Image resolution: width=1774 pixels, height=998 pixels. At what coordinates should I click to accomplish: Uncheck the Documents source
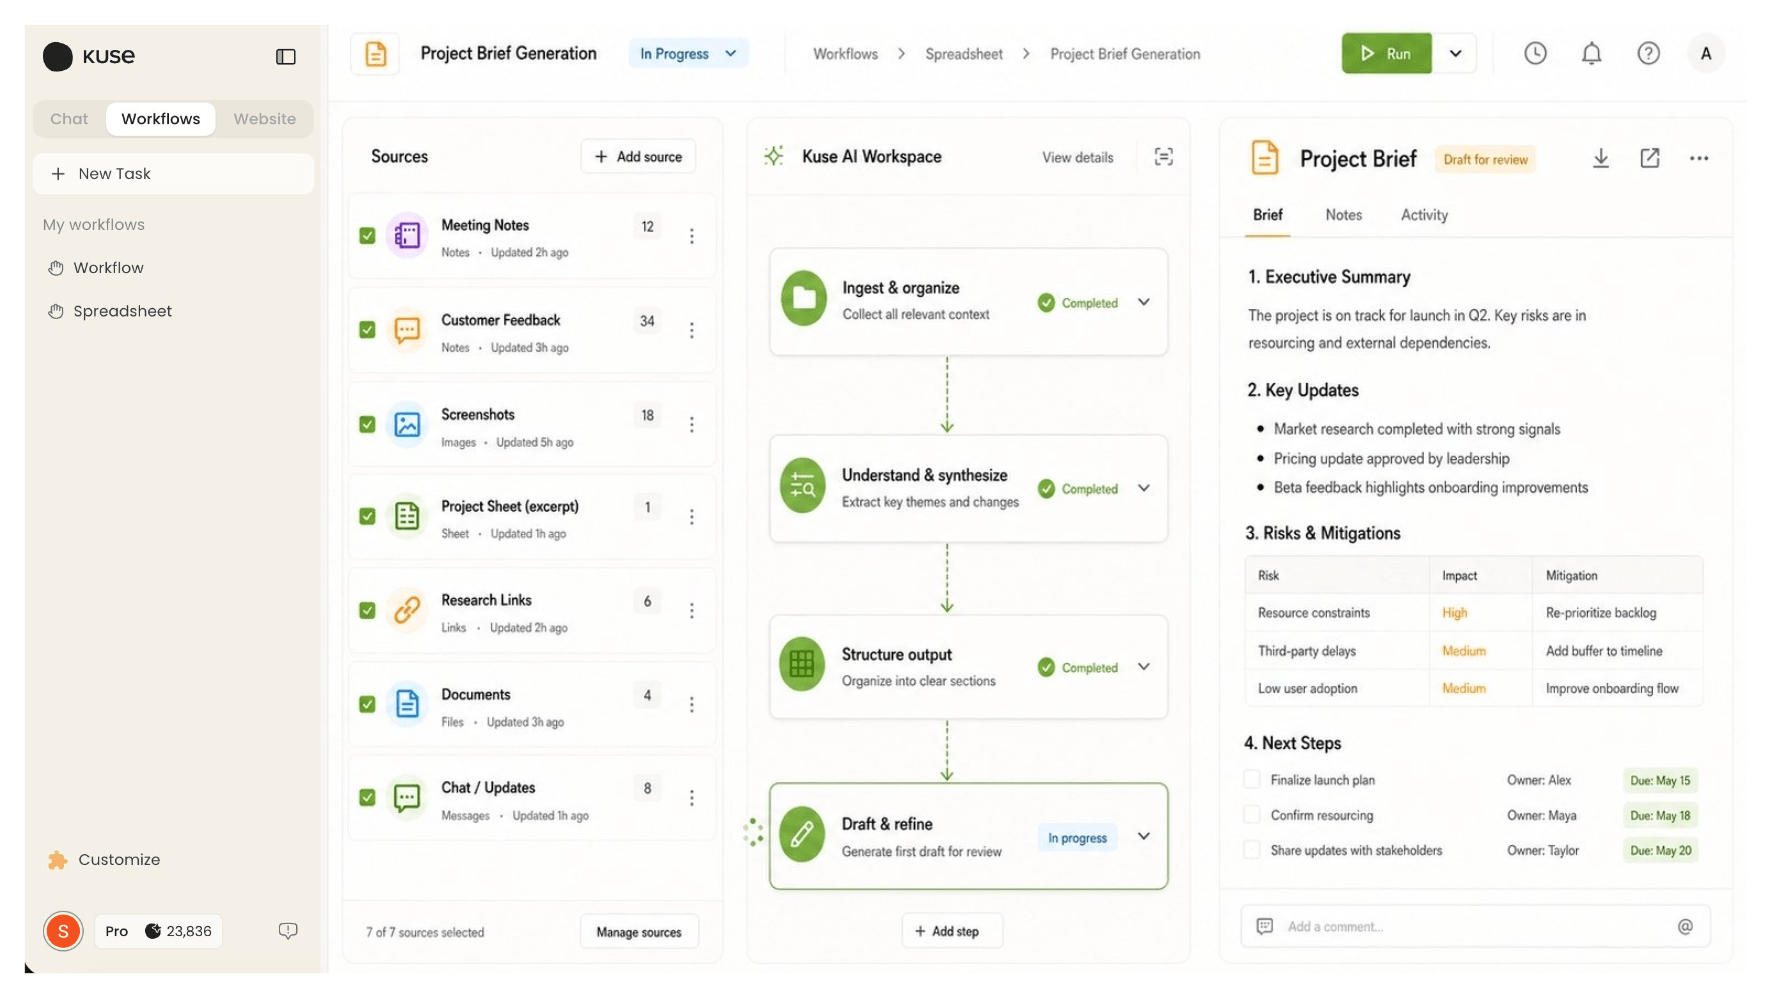click(367, 704)
